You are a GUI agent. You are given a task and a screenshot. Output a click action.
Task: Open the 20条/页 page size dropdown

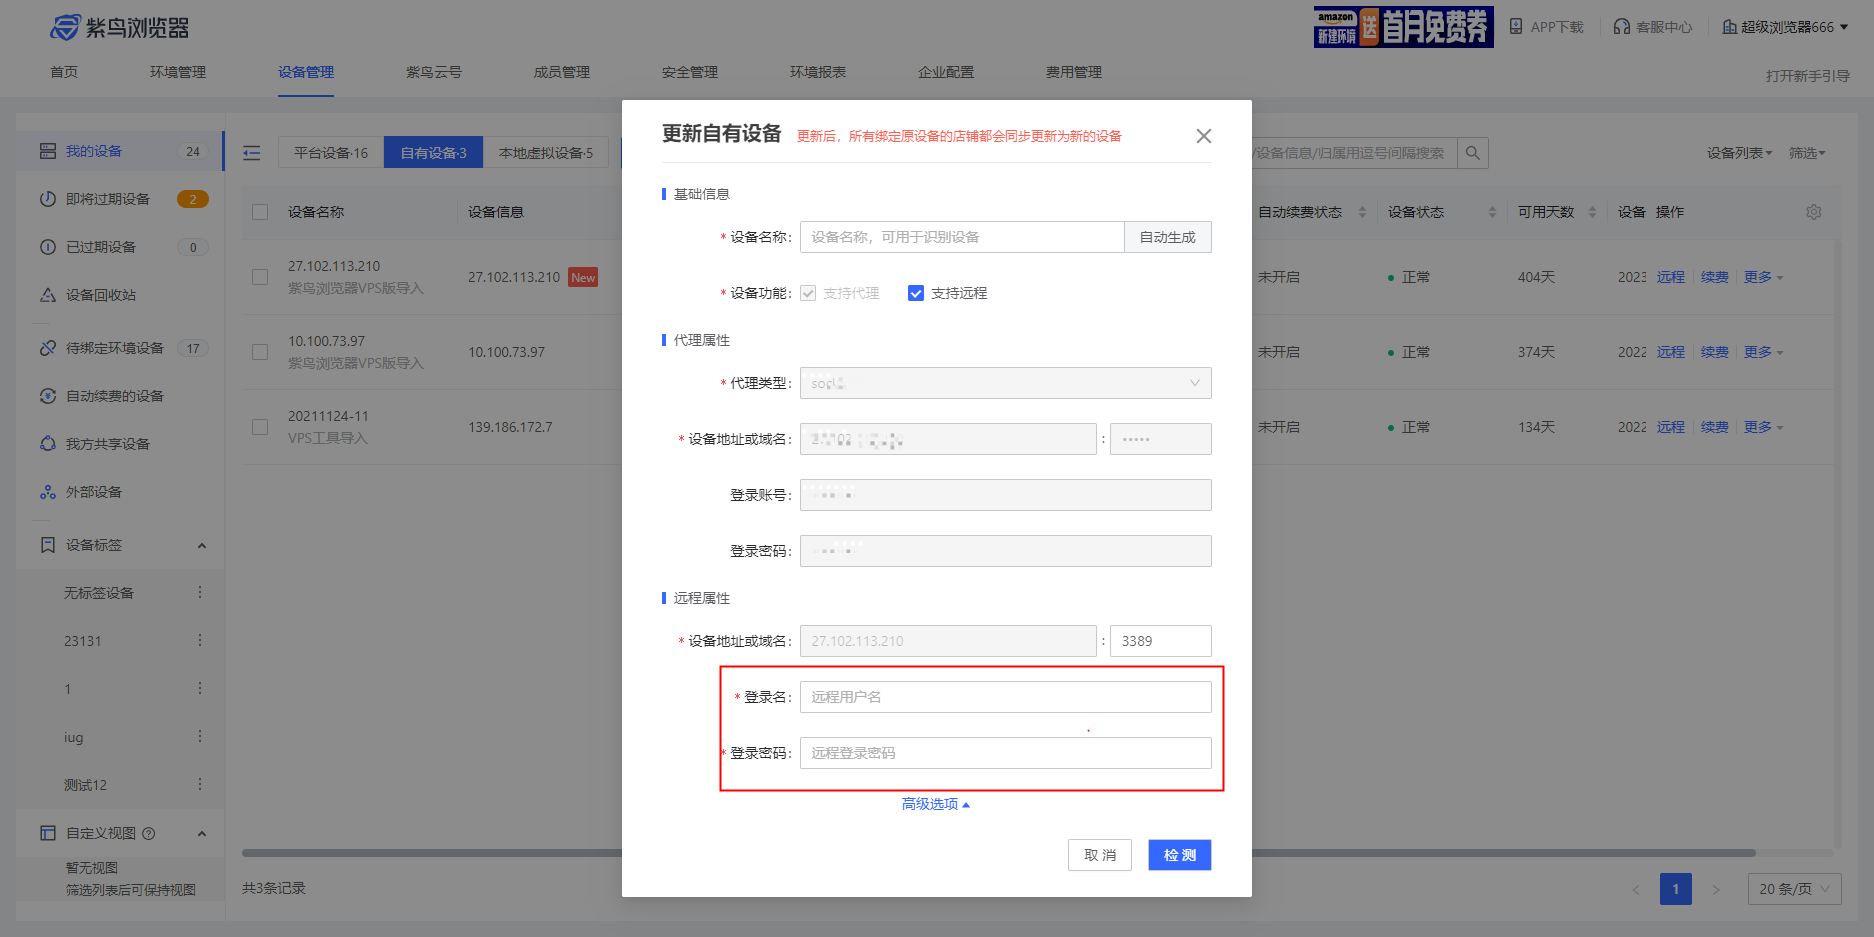[x=1794, y=888]
